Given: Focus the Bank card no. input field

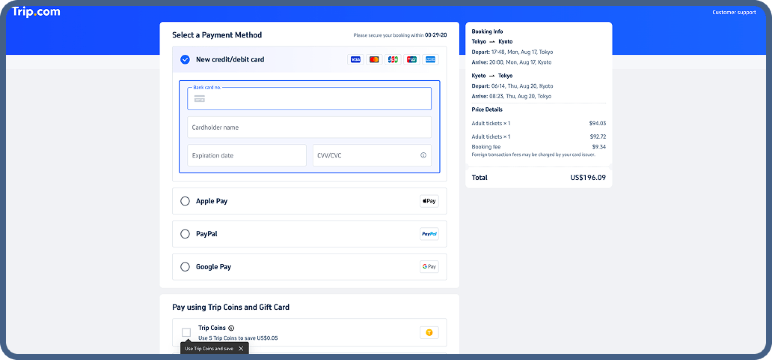Looking at the screenshot, I should [x=309, y=98].
